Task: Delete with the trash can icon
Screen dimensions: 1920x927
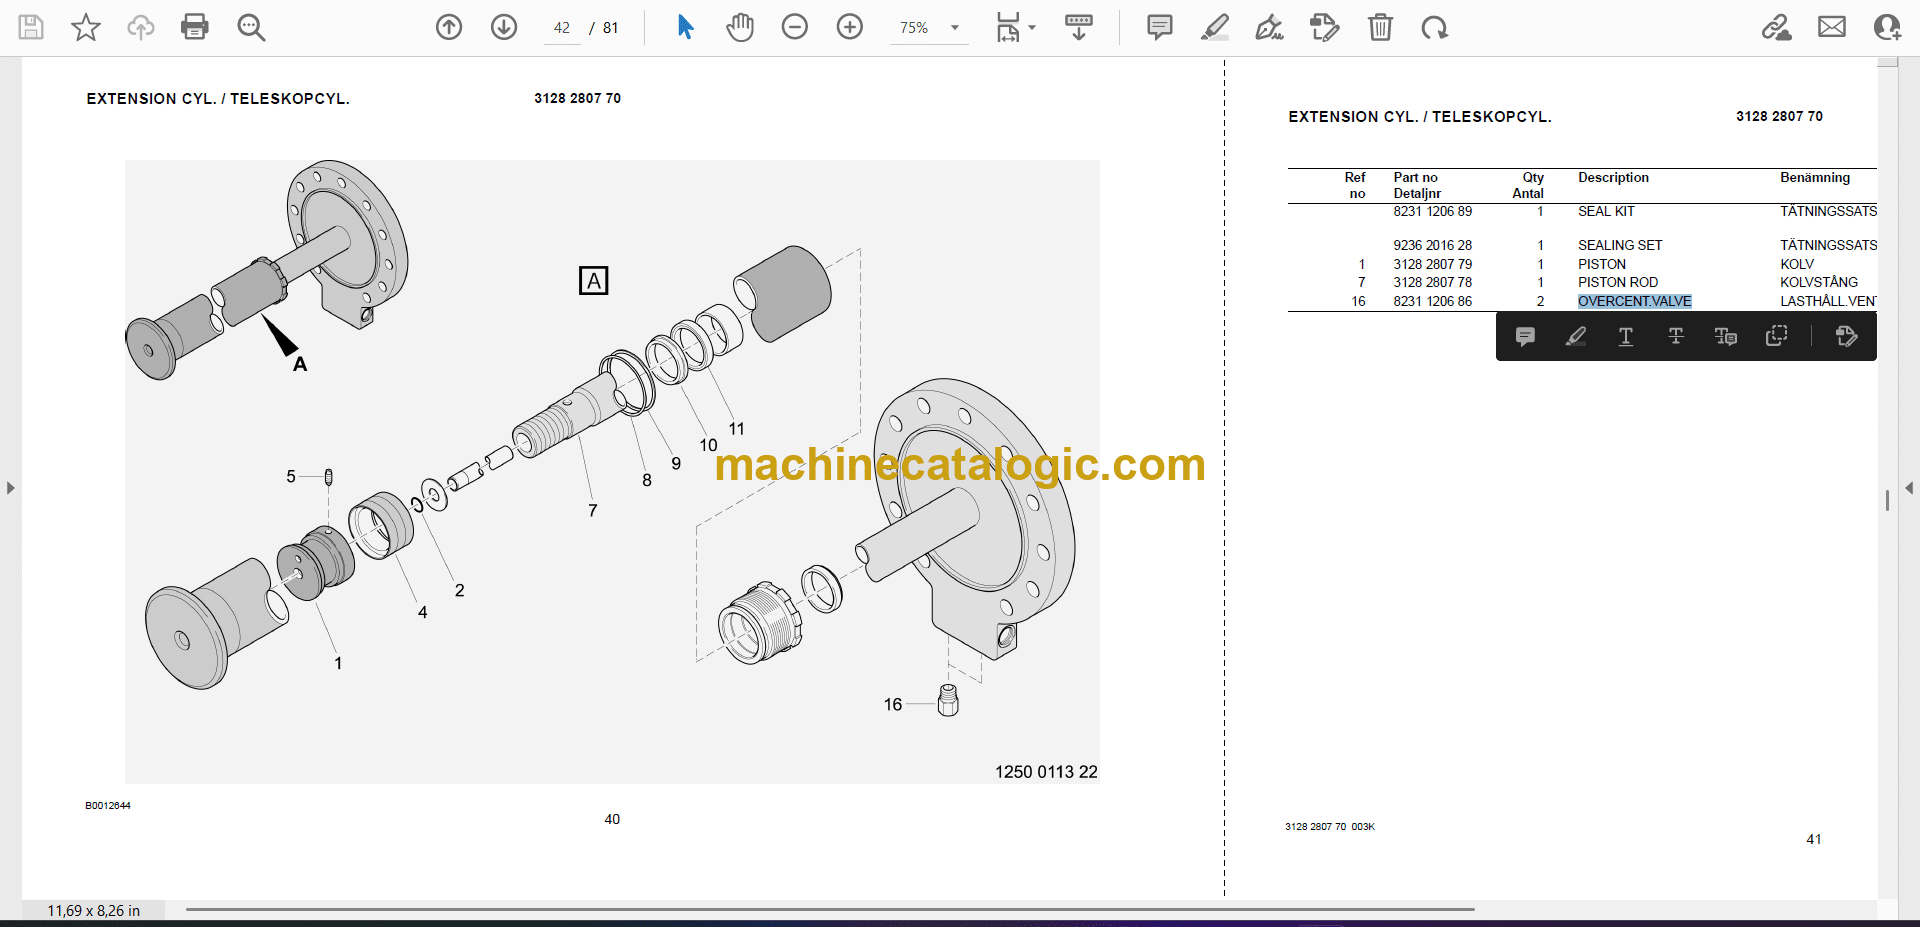Action: pyautogui.click(x=1380, y=27)
